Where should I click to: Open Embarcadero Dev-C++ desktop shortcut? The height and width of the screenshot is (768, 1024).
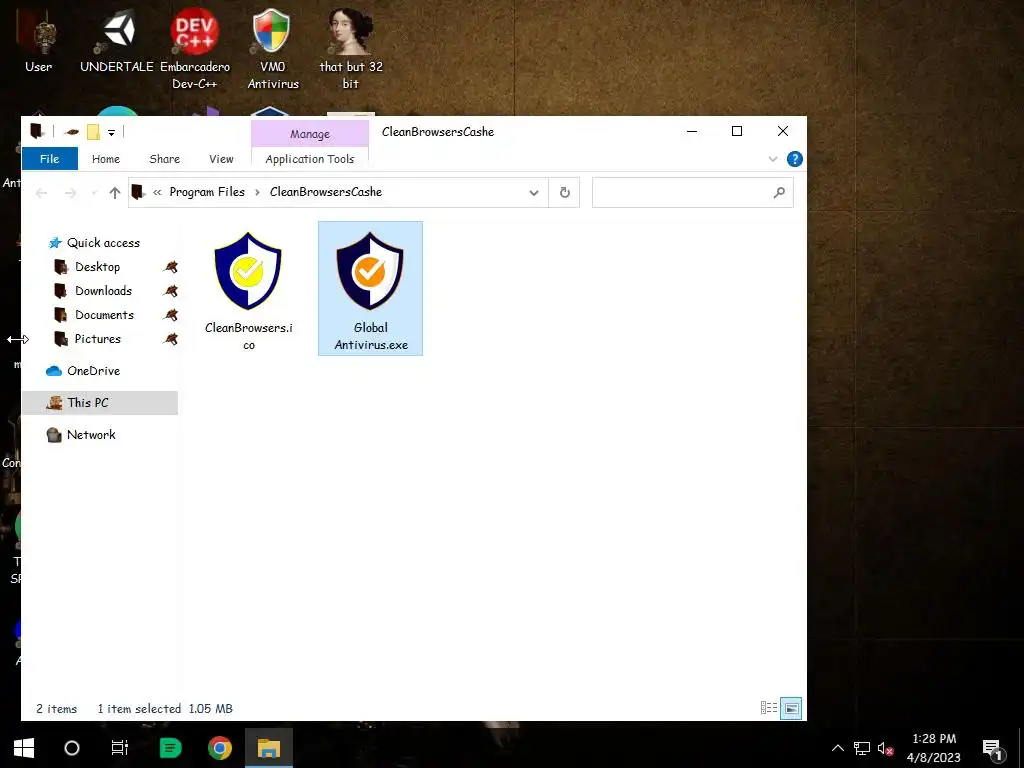(x=195, y=49)
